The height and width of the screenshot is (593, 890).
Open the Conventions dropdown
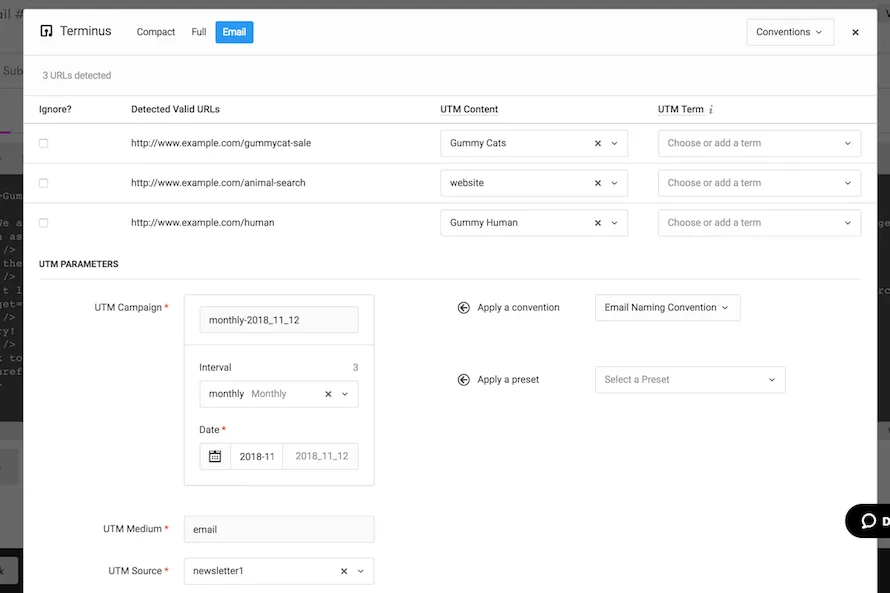789,31
